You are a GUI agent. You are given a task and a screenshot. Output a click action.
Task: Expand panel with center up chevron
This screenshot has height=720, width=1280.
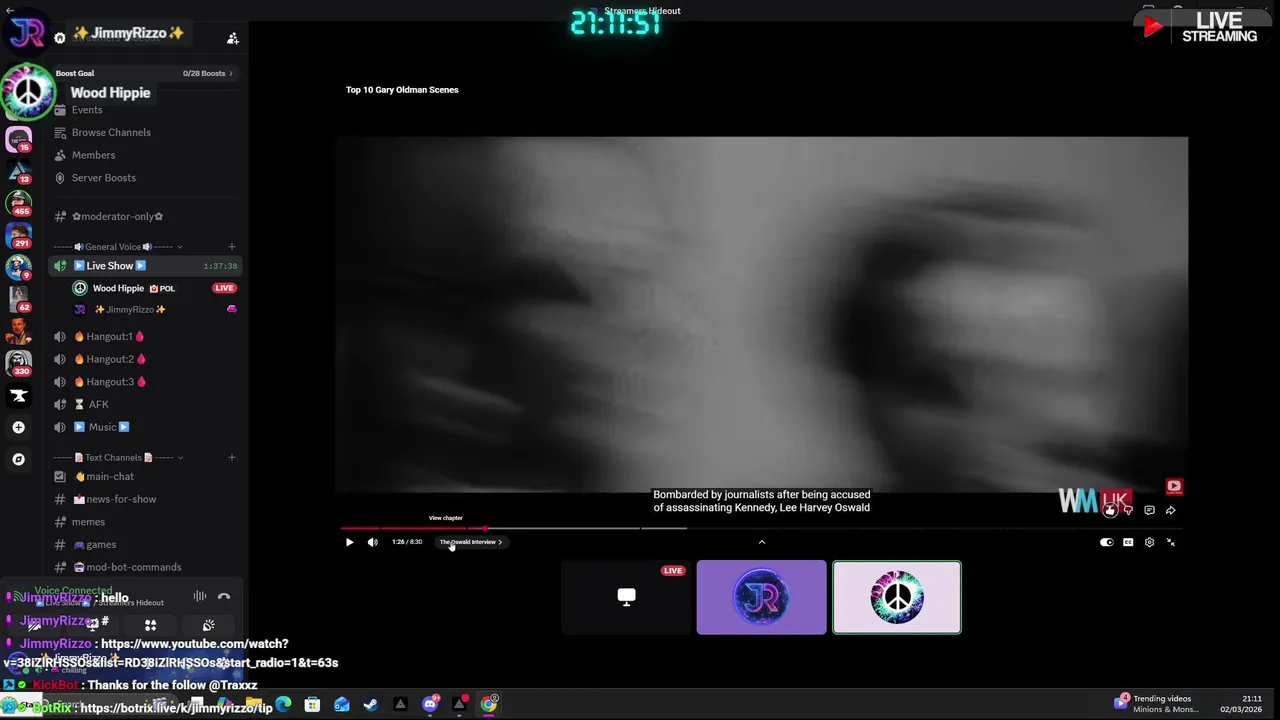click(x=761, y=542)
